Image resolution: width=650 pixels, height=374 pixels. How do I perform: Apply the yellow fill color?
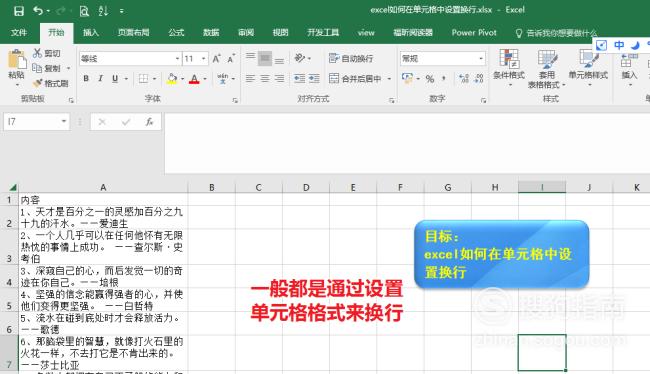click(x=172, y=78)
